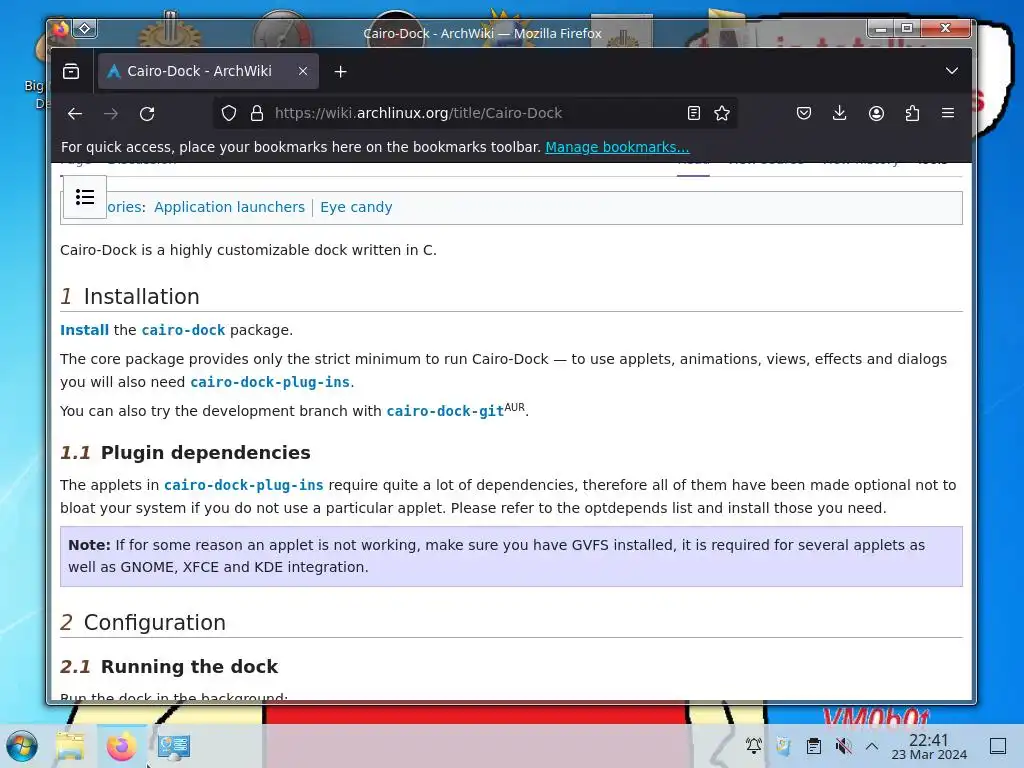Toggle keep-on-all-desktops pin in titlebar
Viewport: 1024px width, 768px height.
[85, 29]
